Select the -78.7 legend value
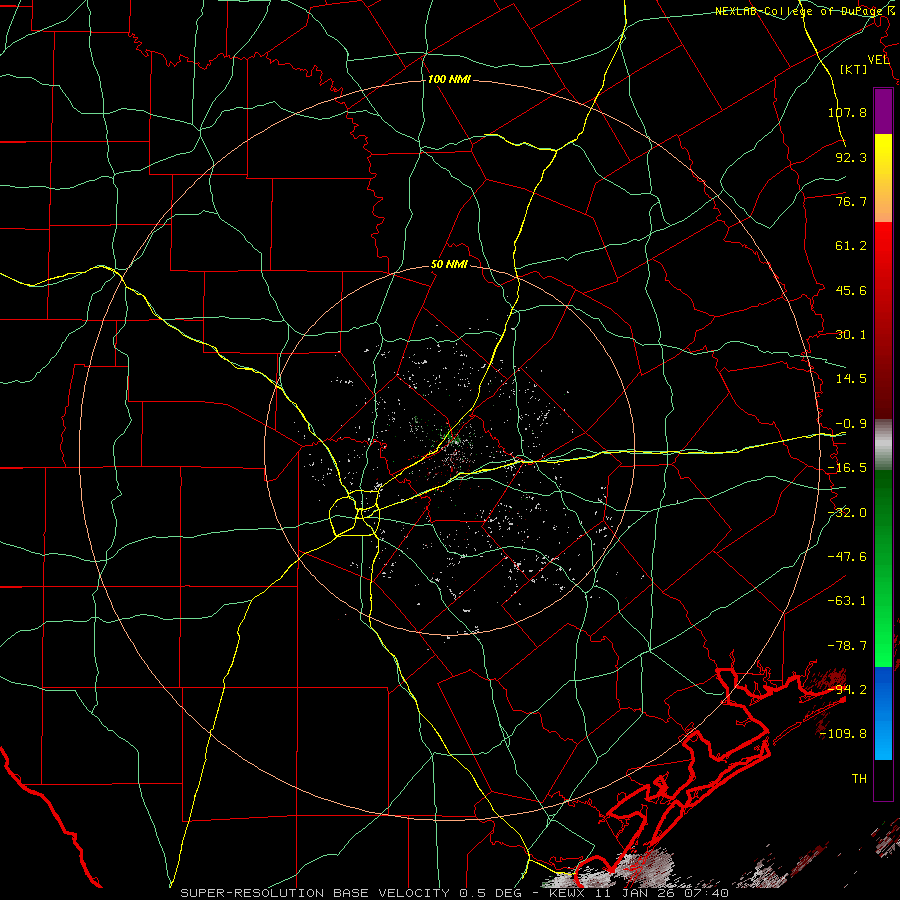This screenshot has width=900, height=900. click(847, 646)
